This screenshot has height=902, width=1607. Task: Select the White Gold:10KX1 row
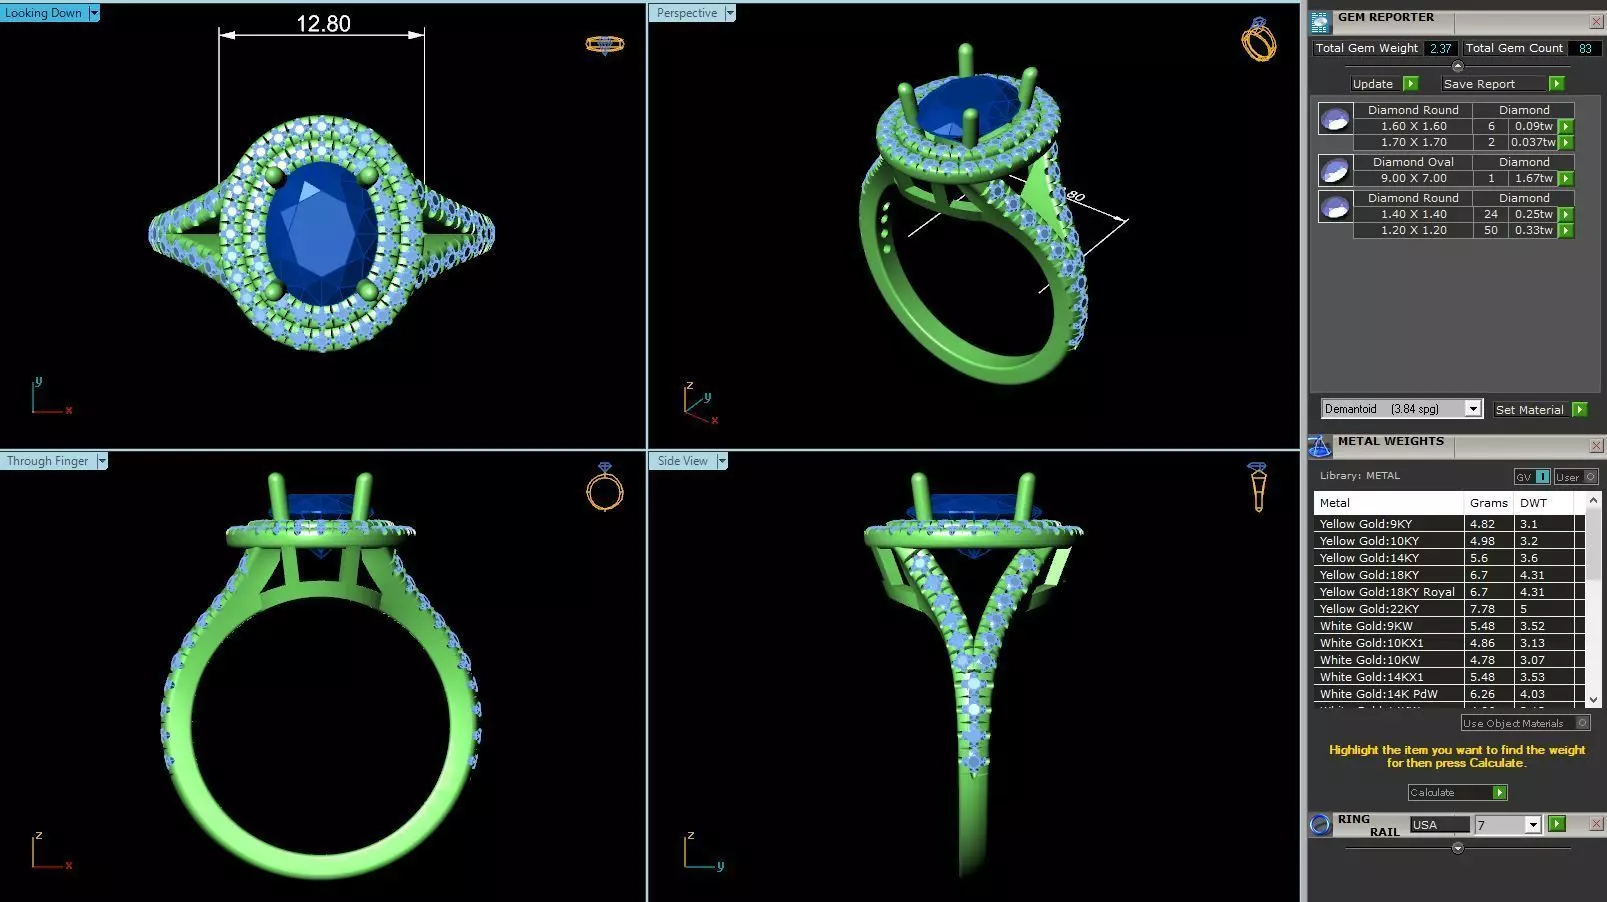[1449, 643]
